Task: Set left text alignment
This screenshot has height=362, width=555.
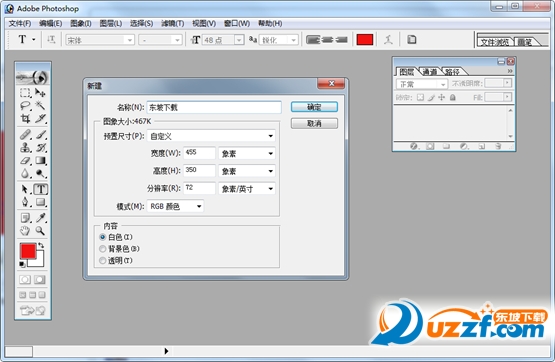Action: point(313,40)
